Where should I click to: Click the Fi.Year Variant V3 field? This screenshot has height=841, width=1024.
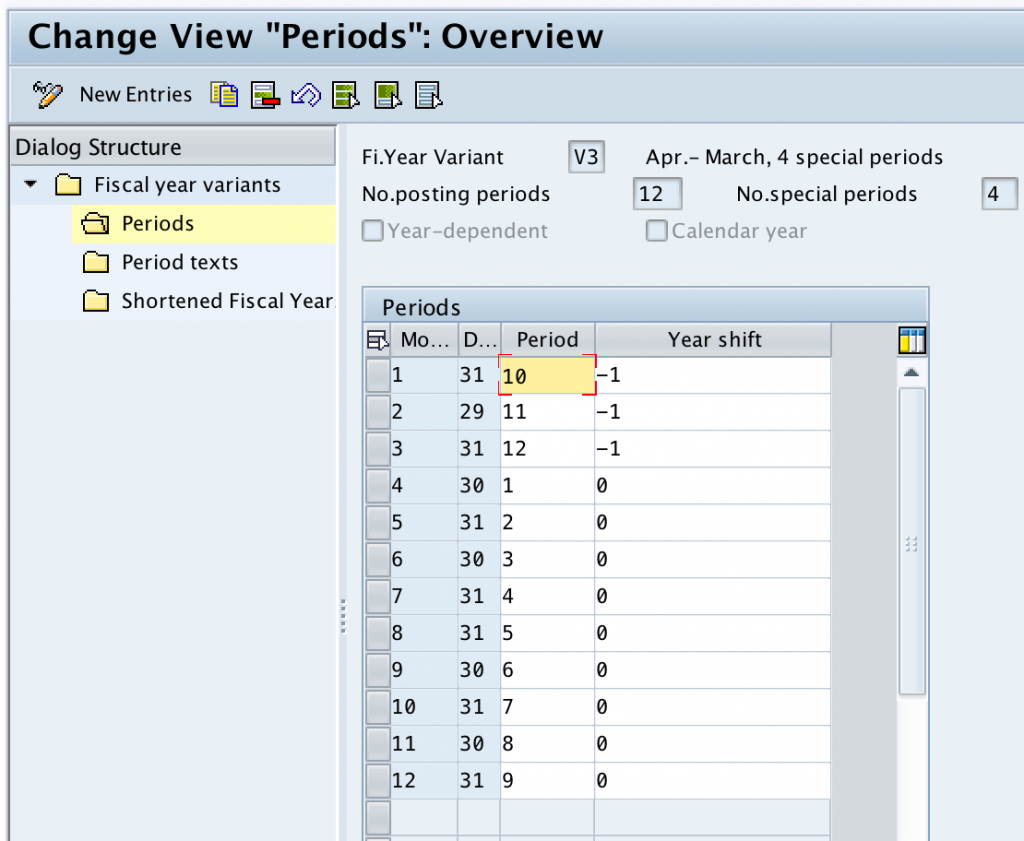point(586,157)
